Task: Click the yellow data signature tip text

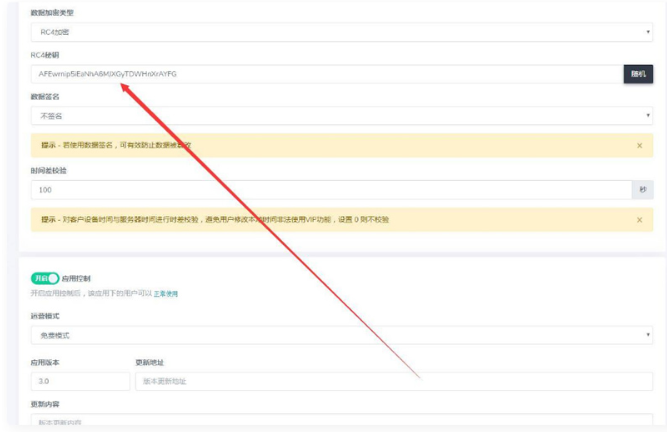Action: [116, 146]
